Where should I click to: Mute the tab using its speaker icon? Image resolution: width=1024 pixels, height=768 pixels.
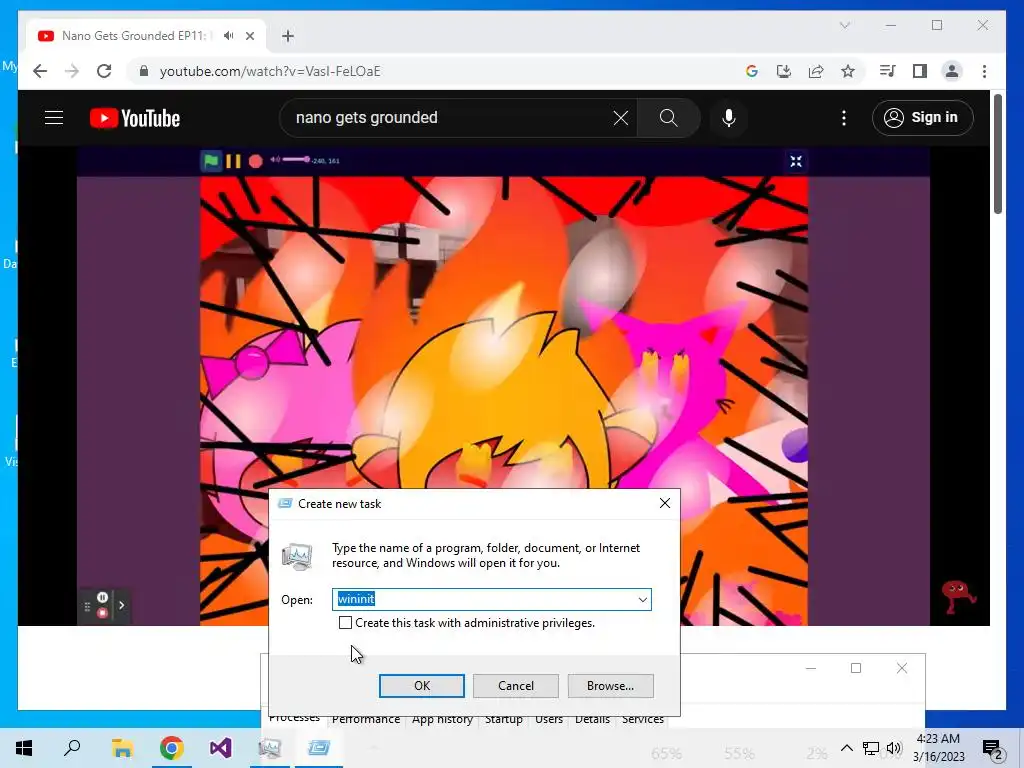point(228,36)
